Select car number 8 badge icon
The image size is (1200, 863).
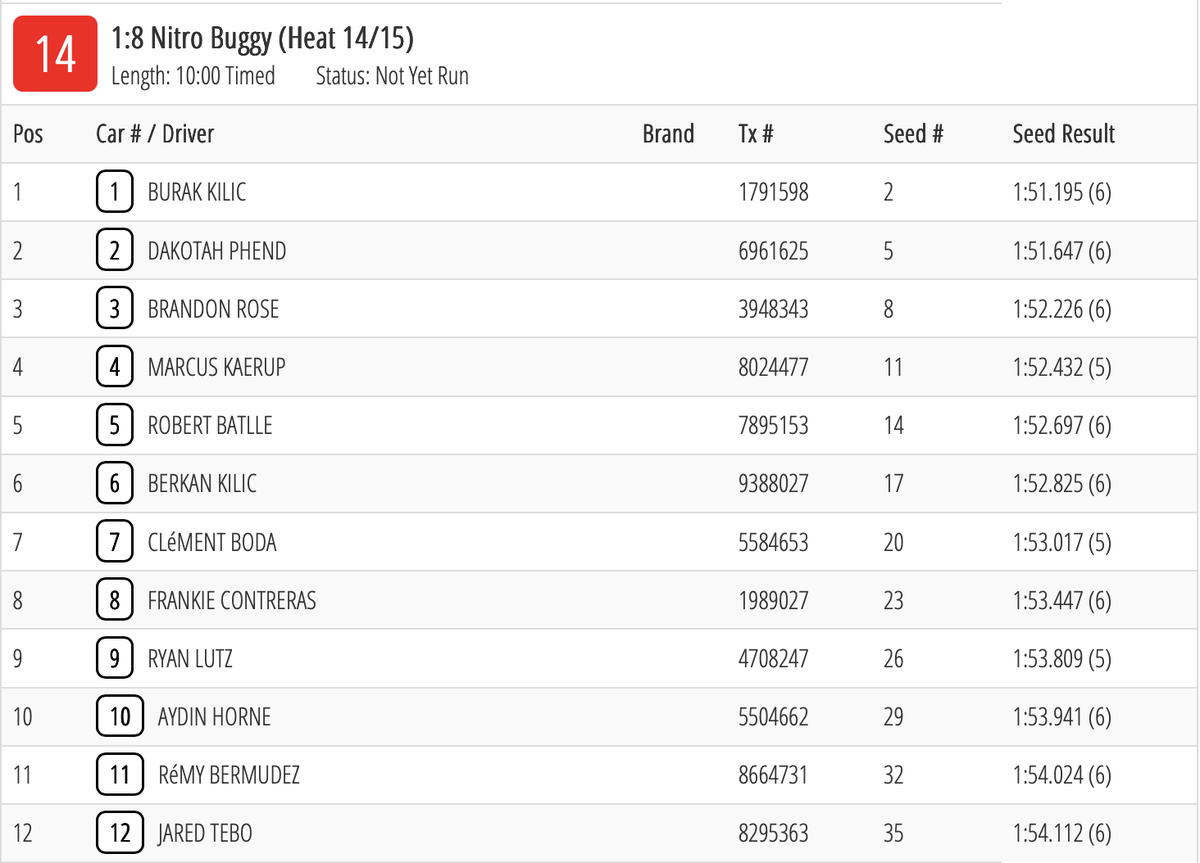click(x=115, y=600)
